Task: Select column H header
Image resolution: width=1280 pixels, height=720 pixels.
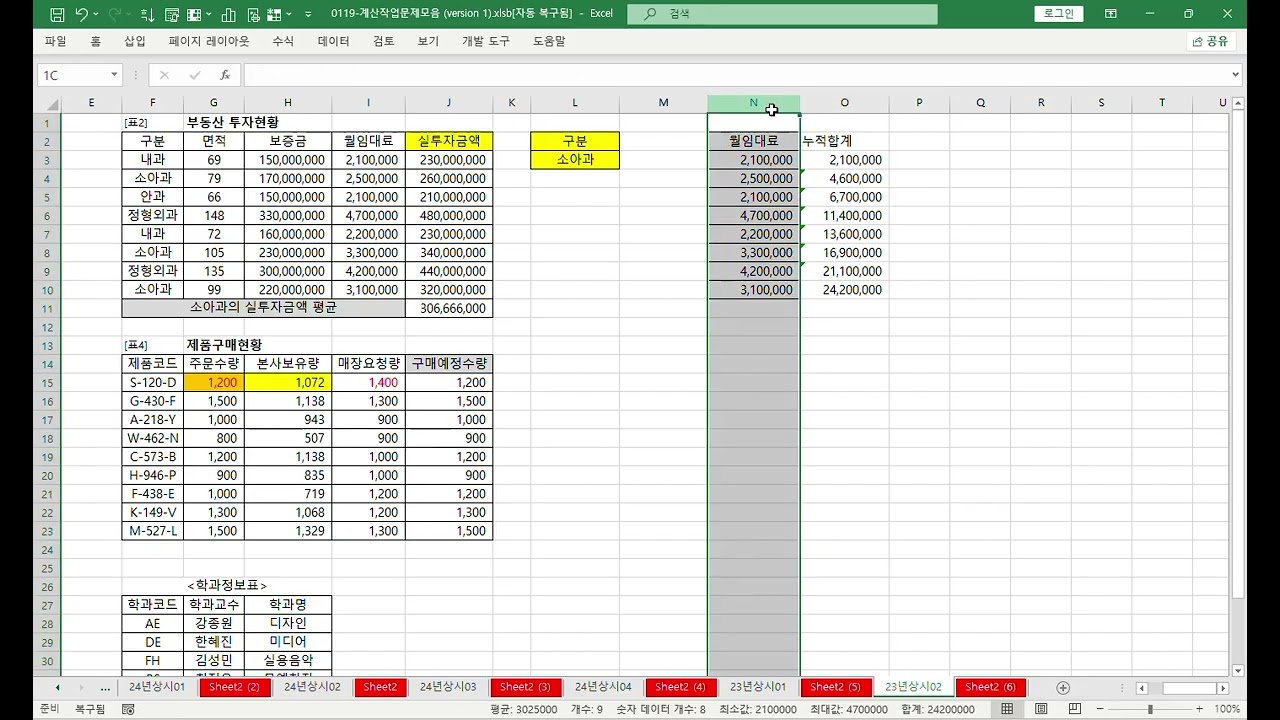Action: pyautogui.click(x=288, y=103)
